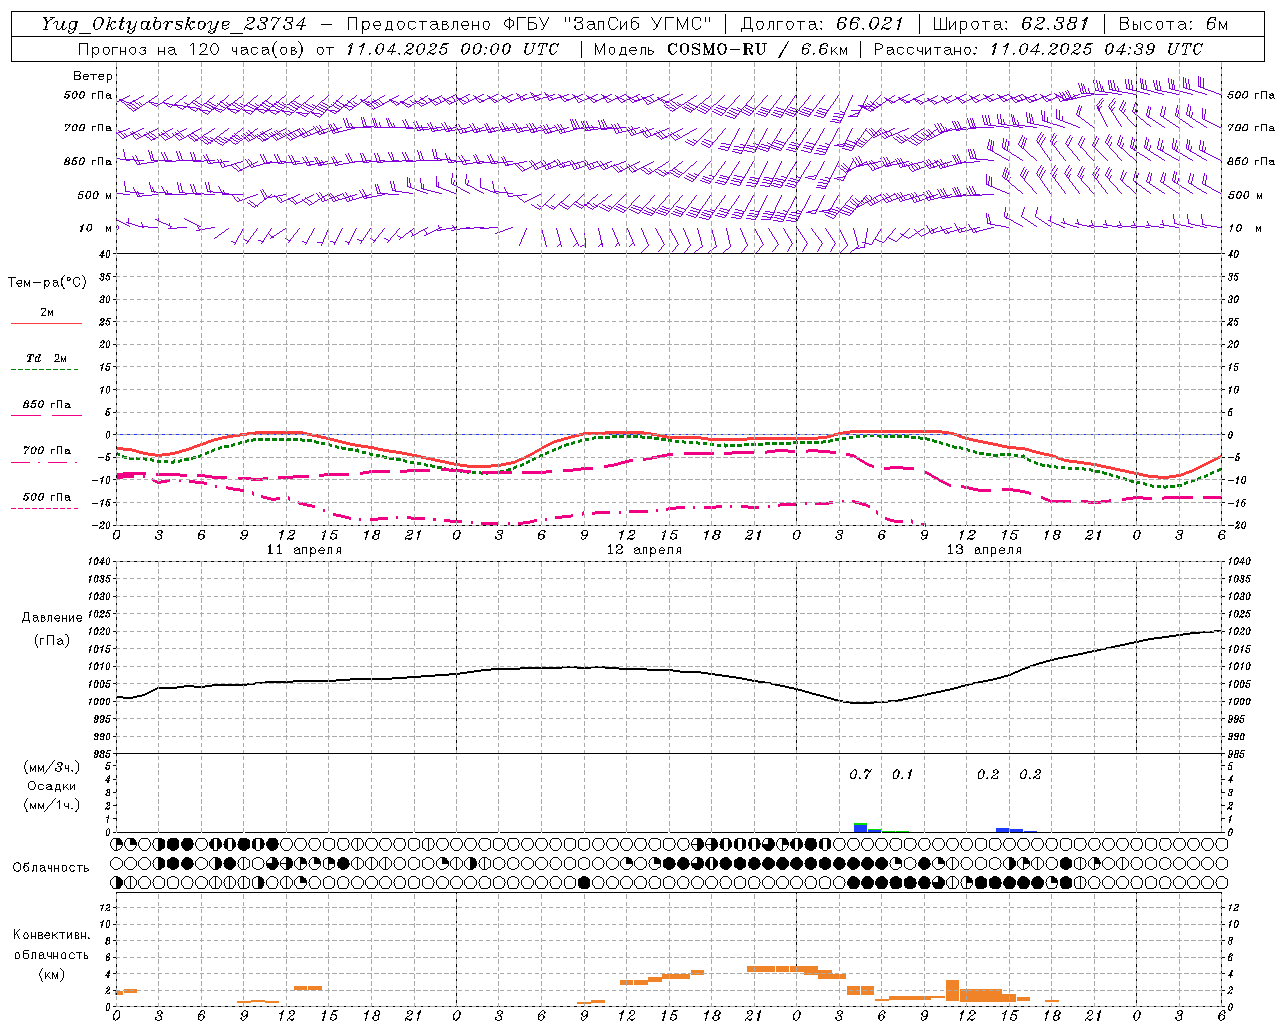Click the Рассчитано: 11.04.2025 04:39 UTC timestamp

coord(1038,49)
